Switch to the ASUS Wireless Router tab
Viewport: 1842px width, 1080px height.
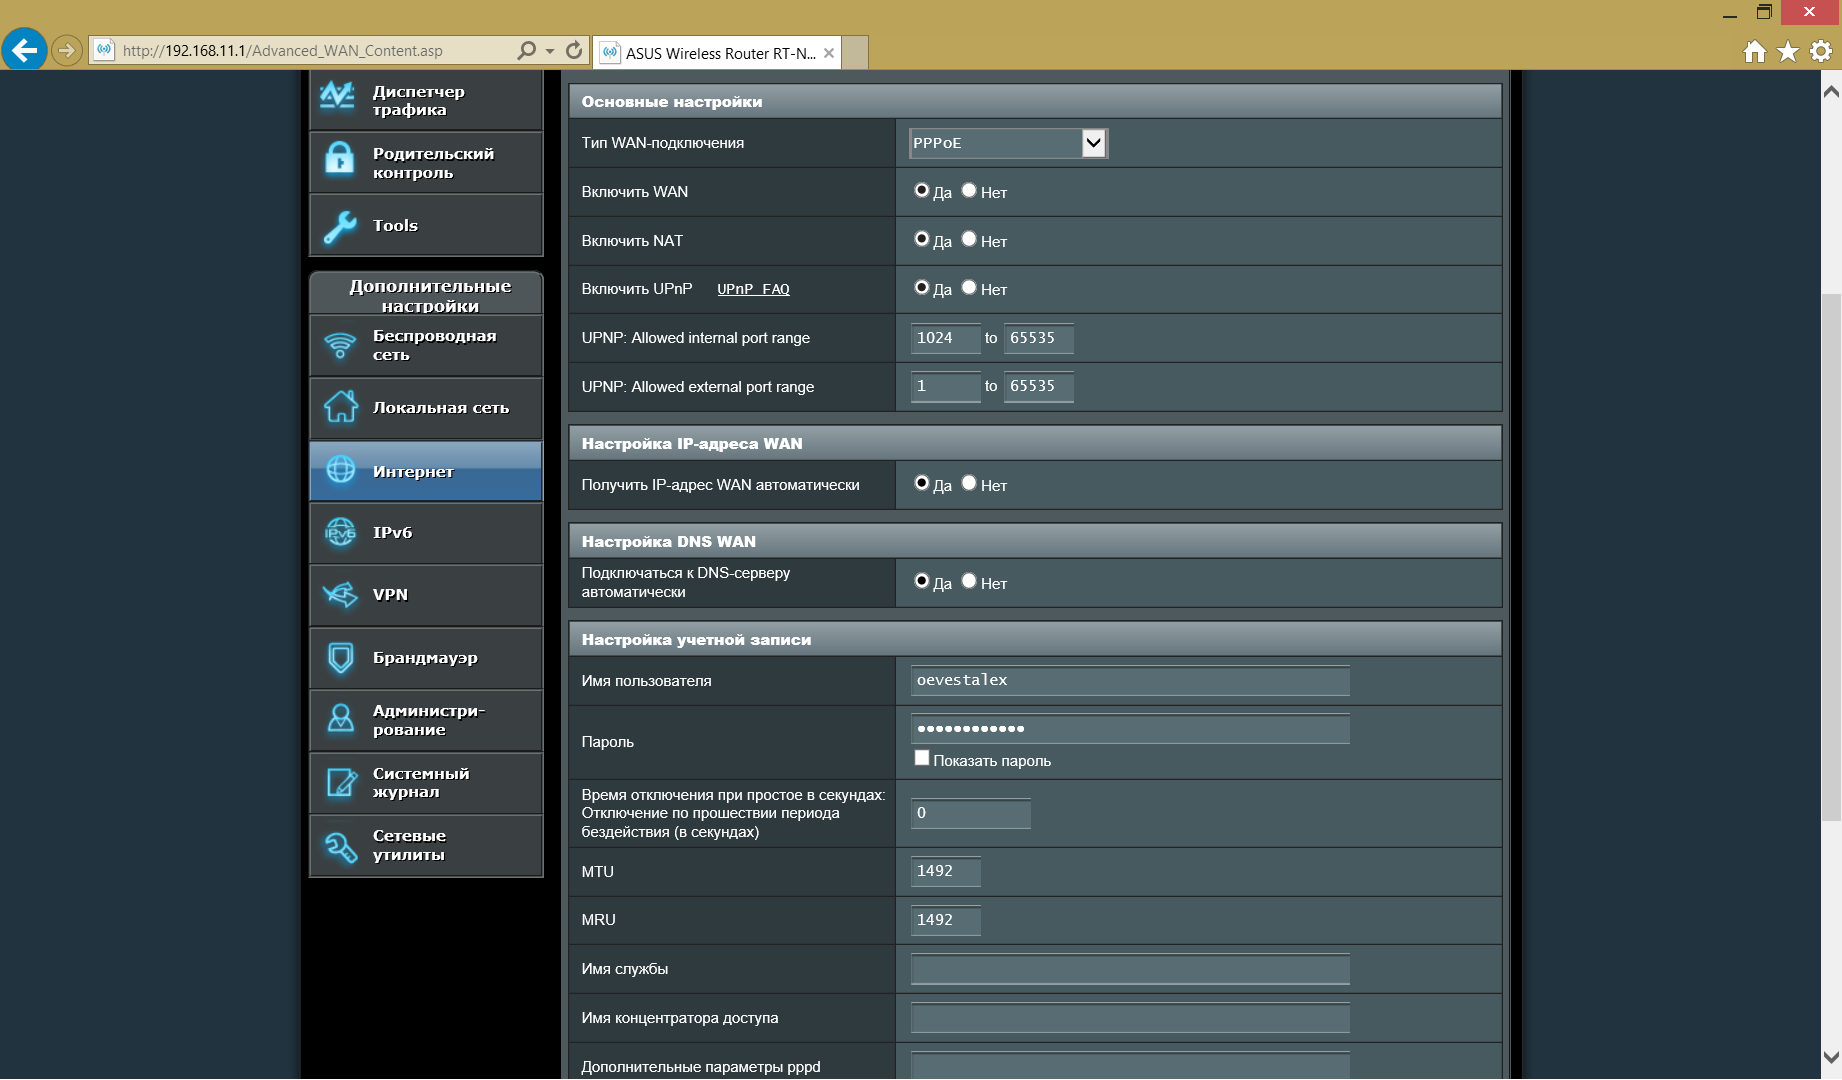718,53
